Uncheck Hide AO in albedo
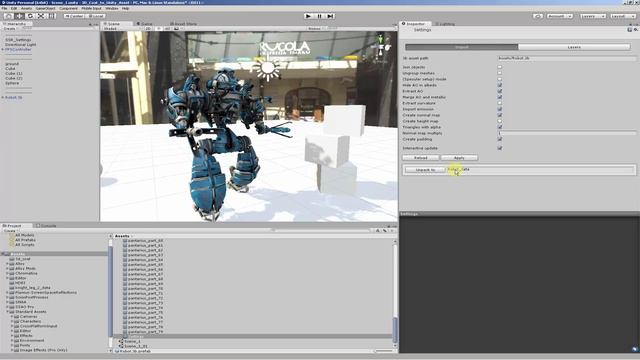640x360 pixels. tap(500, 85)
